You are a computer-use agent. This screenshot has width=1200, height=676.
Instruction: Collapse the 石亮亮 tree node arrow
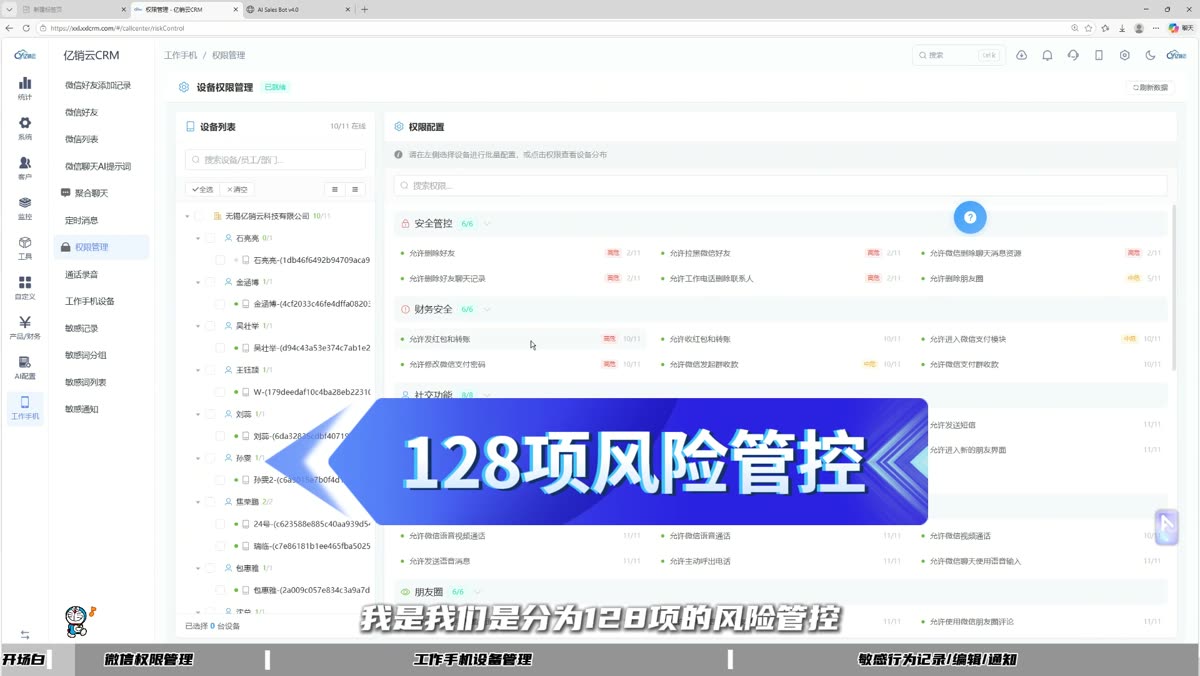pyautogui.click(x=198, y=238)
